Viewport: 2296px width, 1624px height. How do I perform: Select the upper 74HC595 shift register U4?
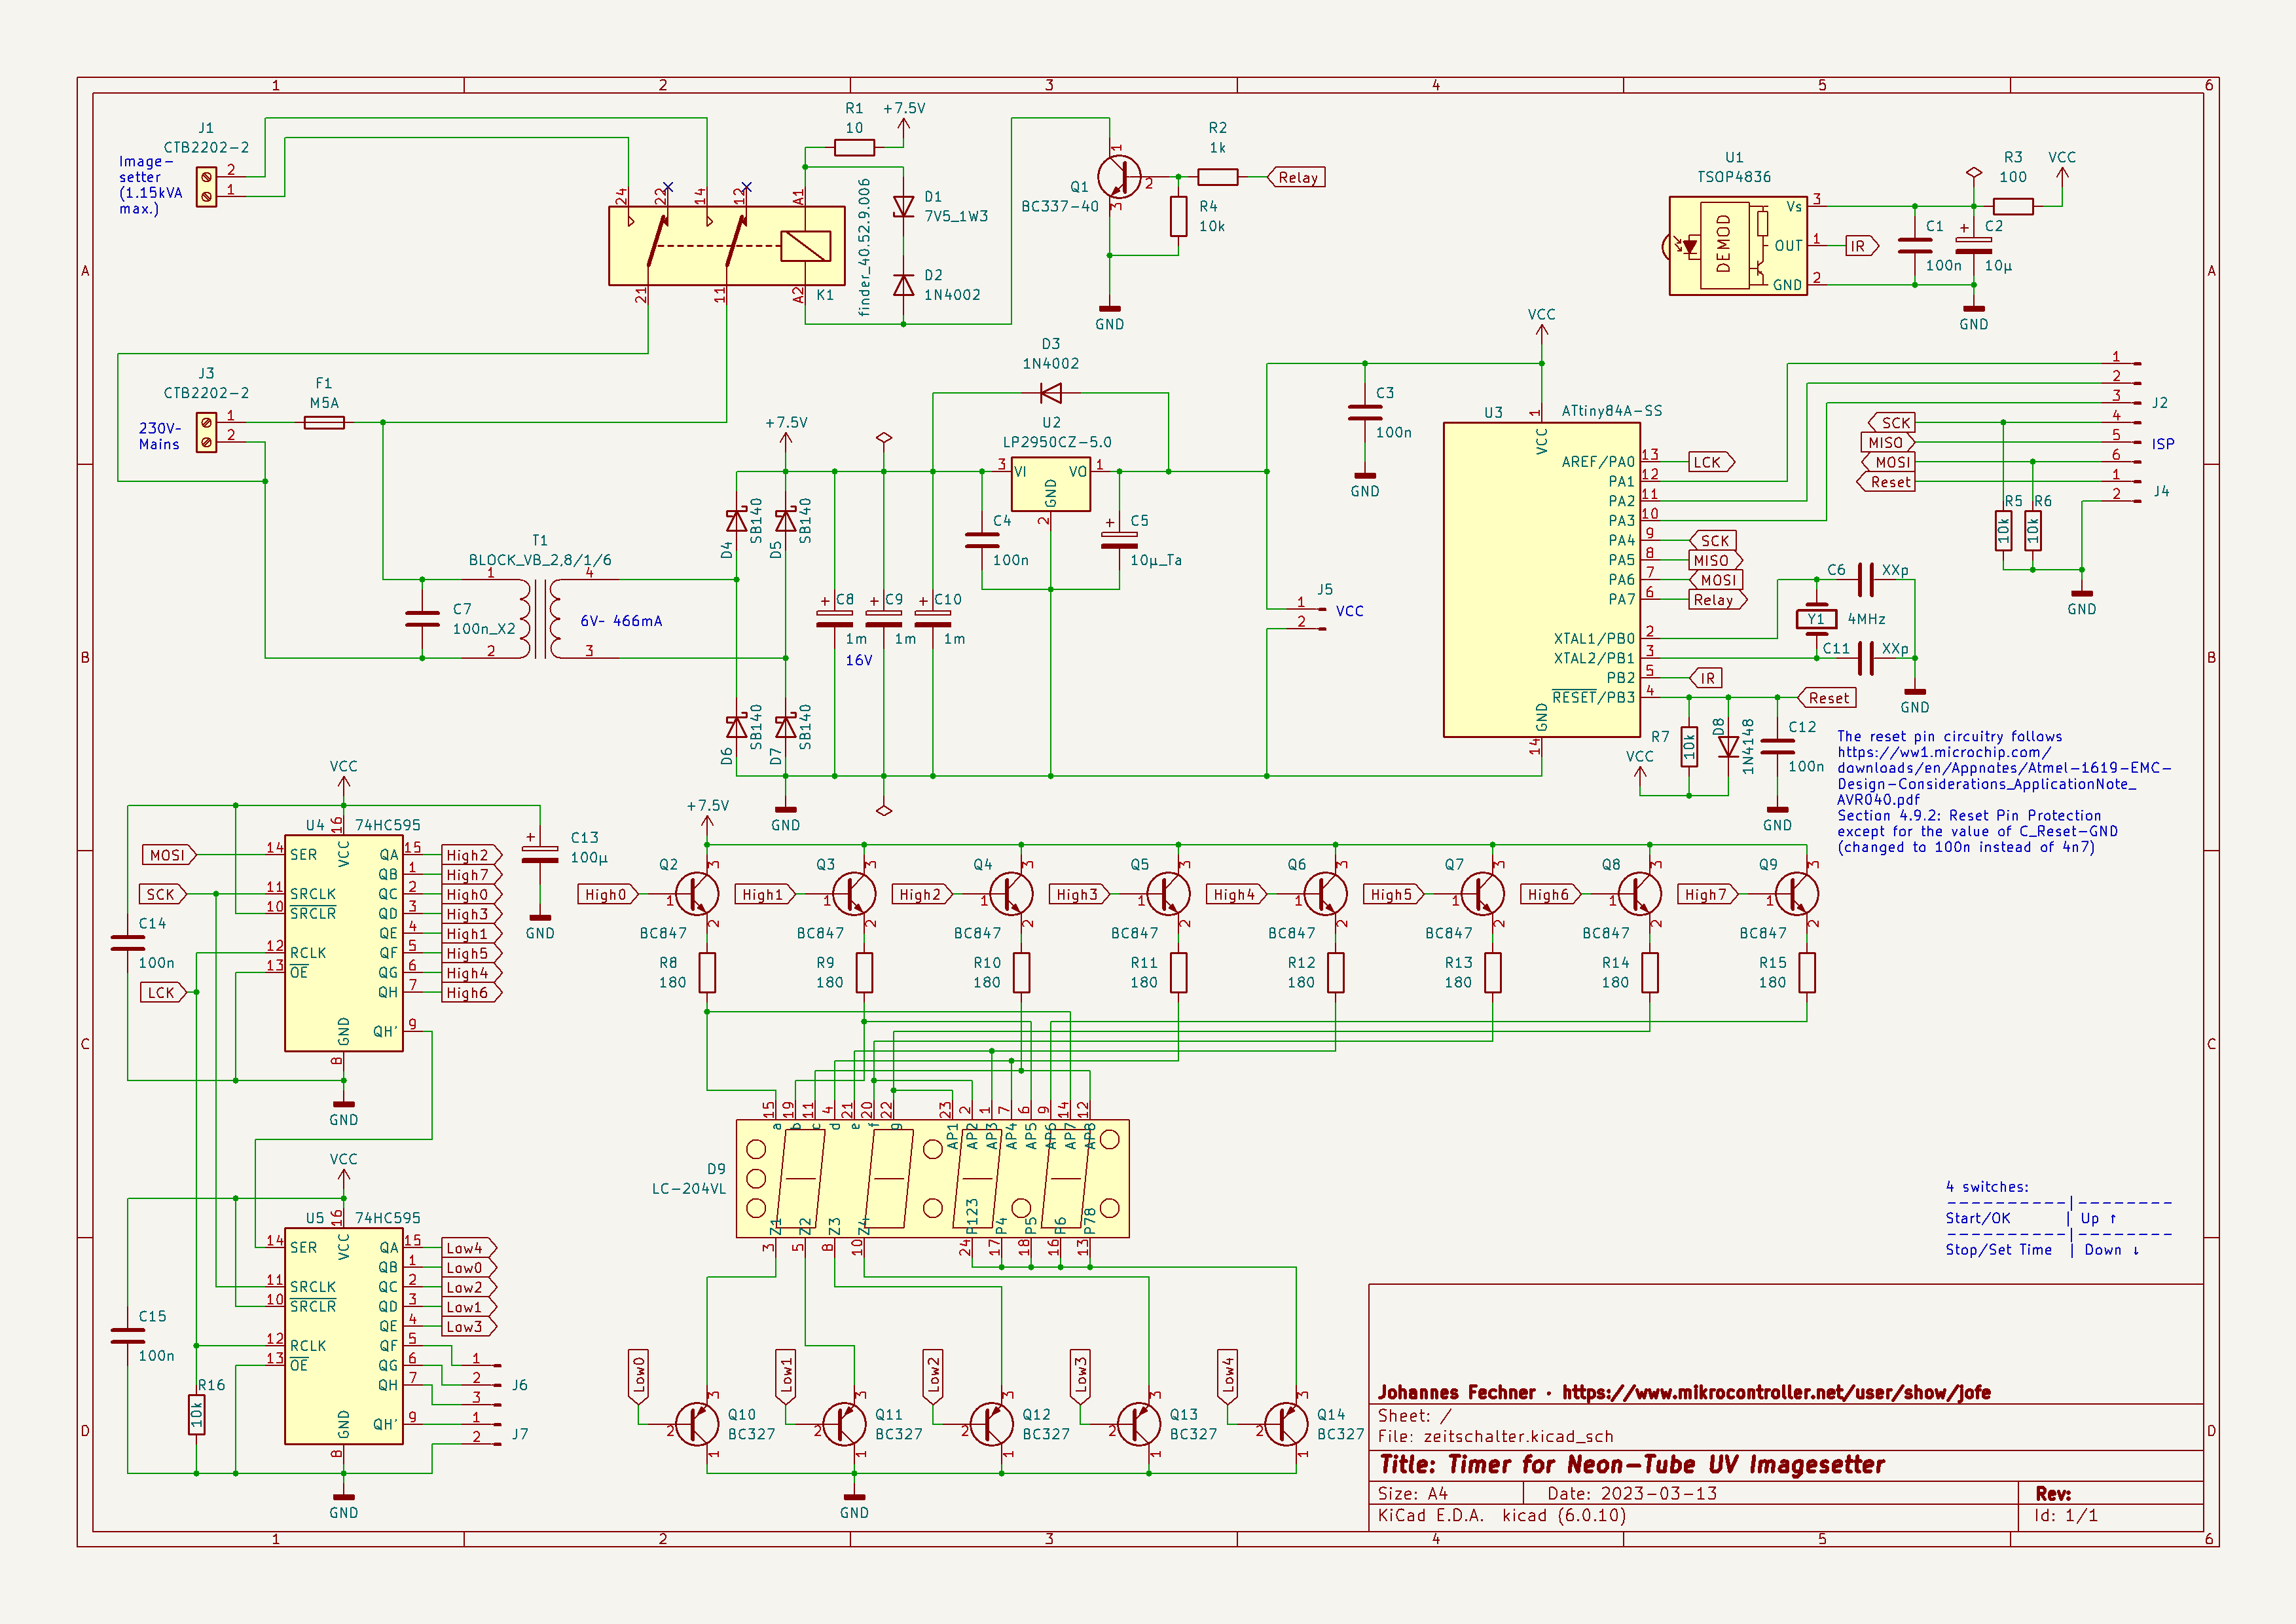[343, 944]
